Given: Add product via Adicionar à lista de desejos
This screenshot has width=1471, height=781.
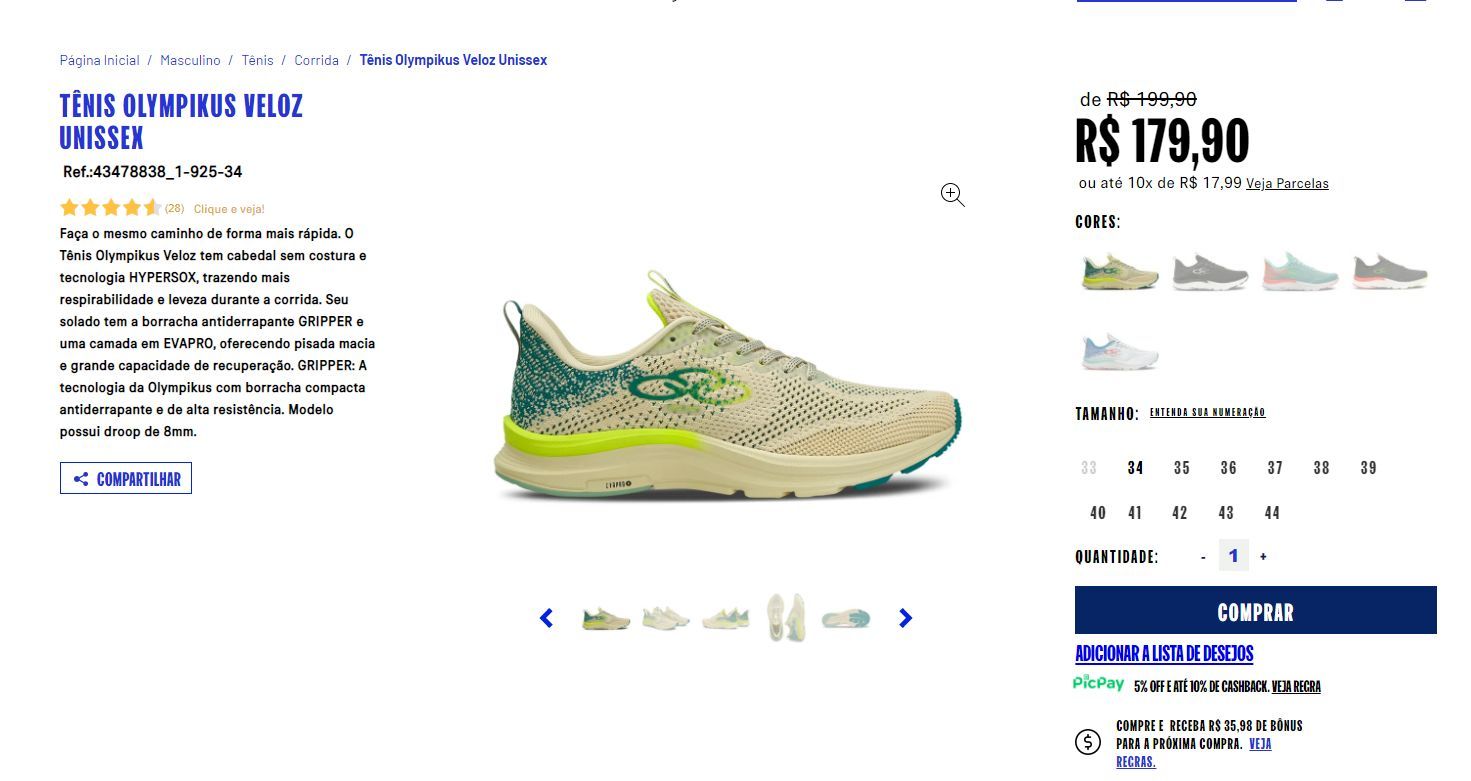Looking at the screenshot, I should 1164,653.
